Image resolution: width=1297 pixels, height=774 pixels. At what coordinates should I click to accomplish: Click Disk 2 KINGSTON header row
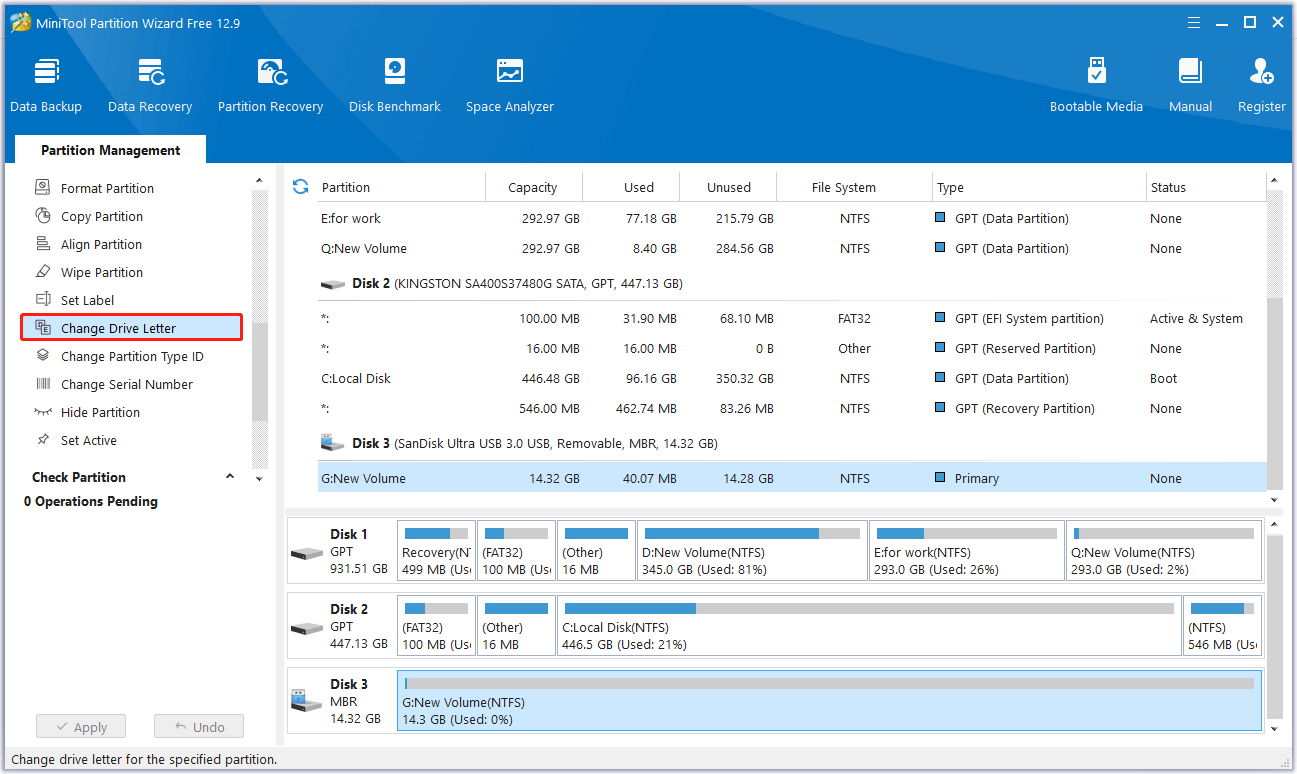click(x=792, y=283)
